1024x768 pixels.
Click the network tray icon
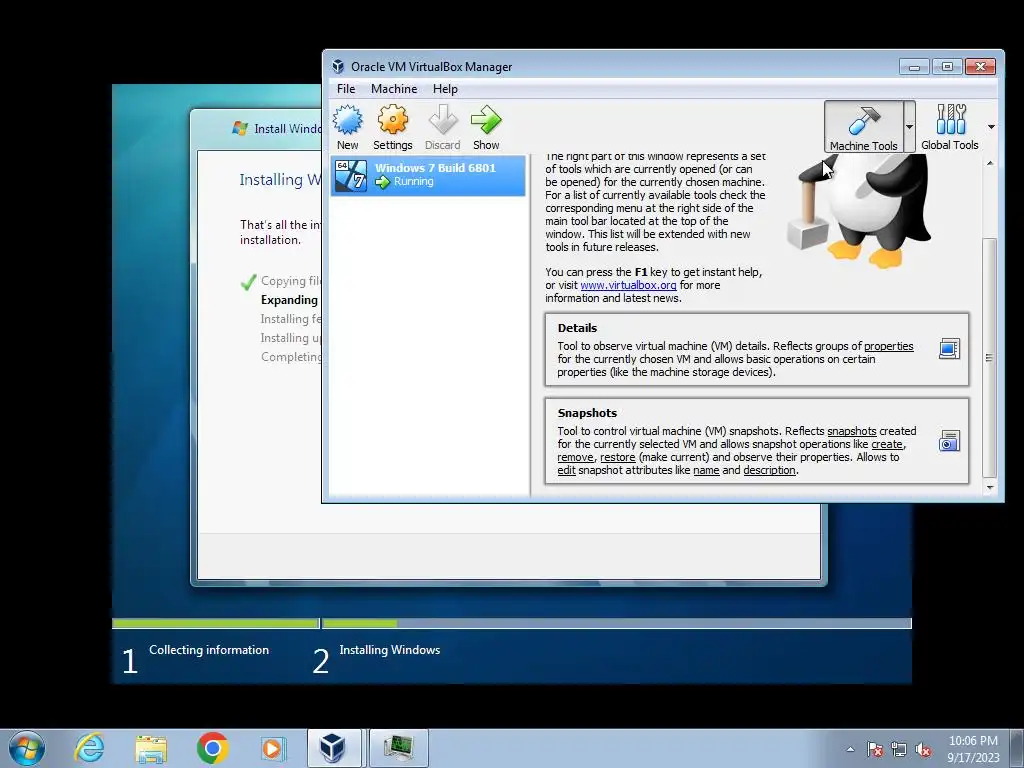click(x=899, y=749)
